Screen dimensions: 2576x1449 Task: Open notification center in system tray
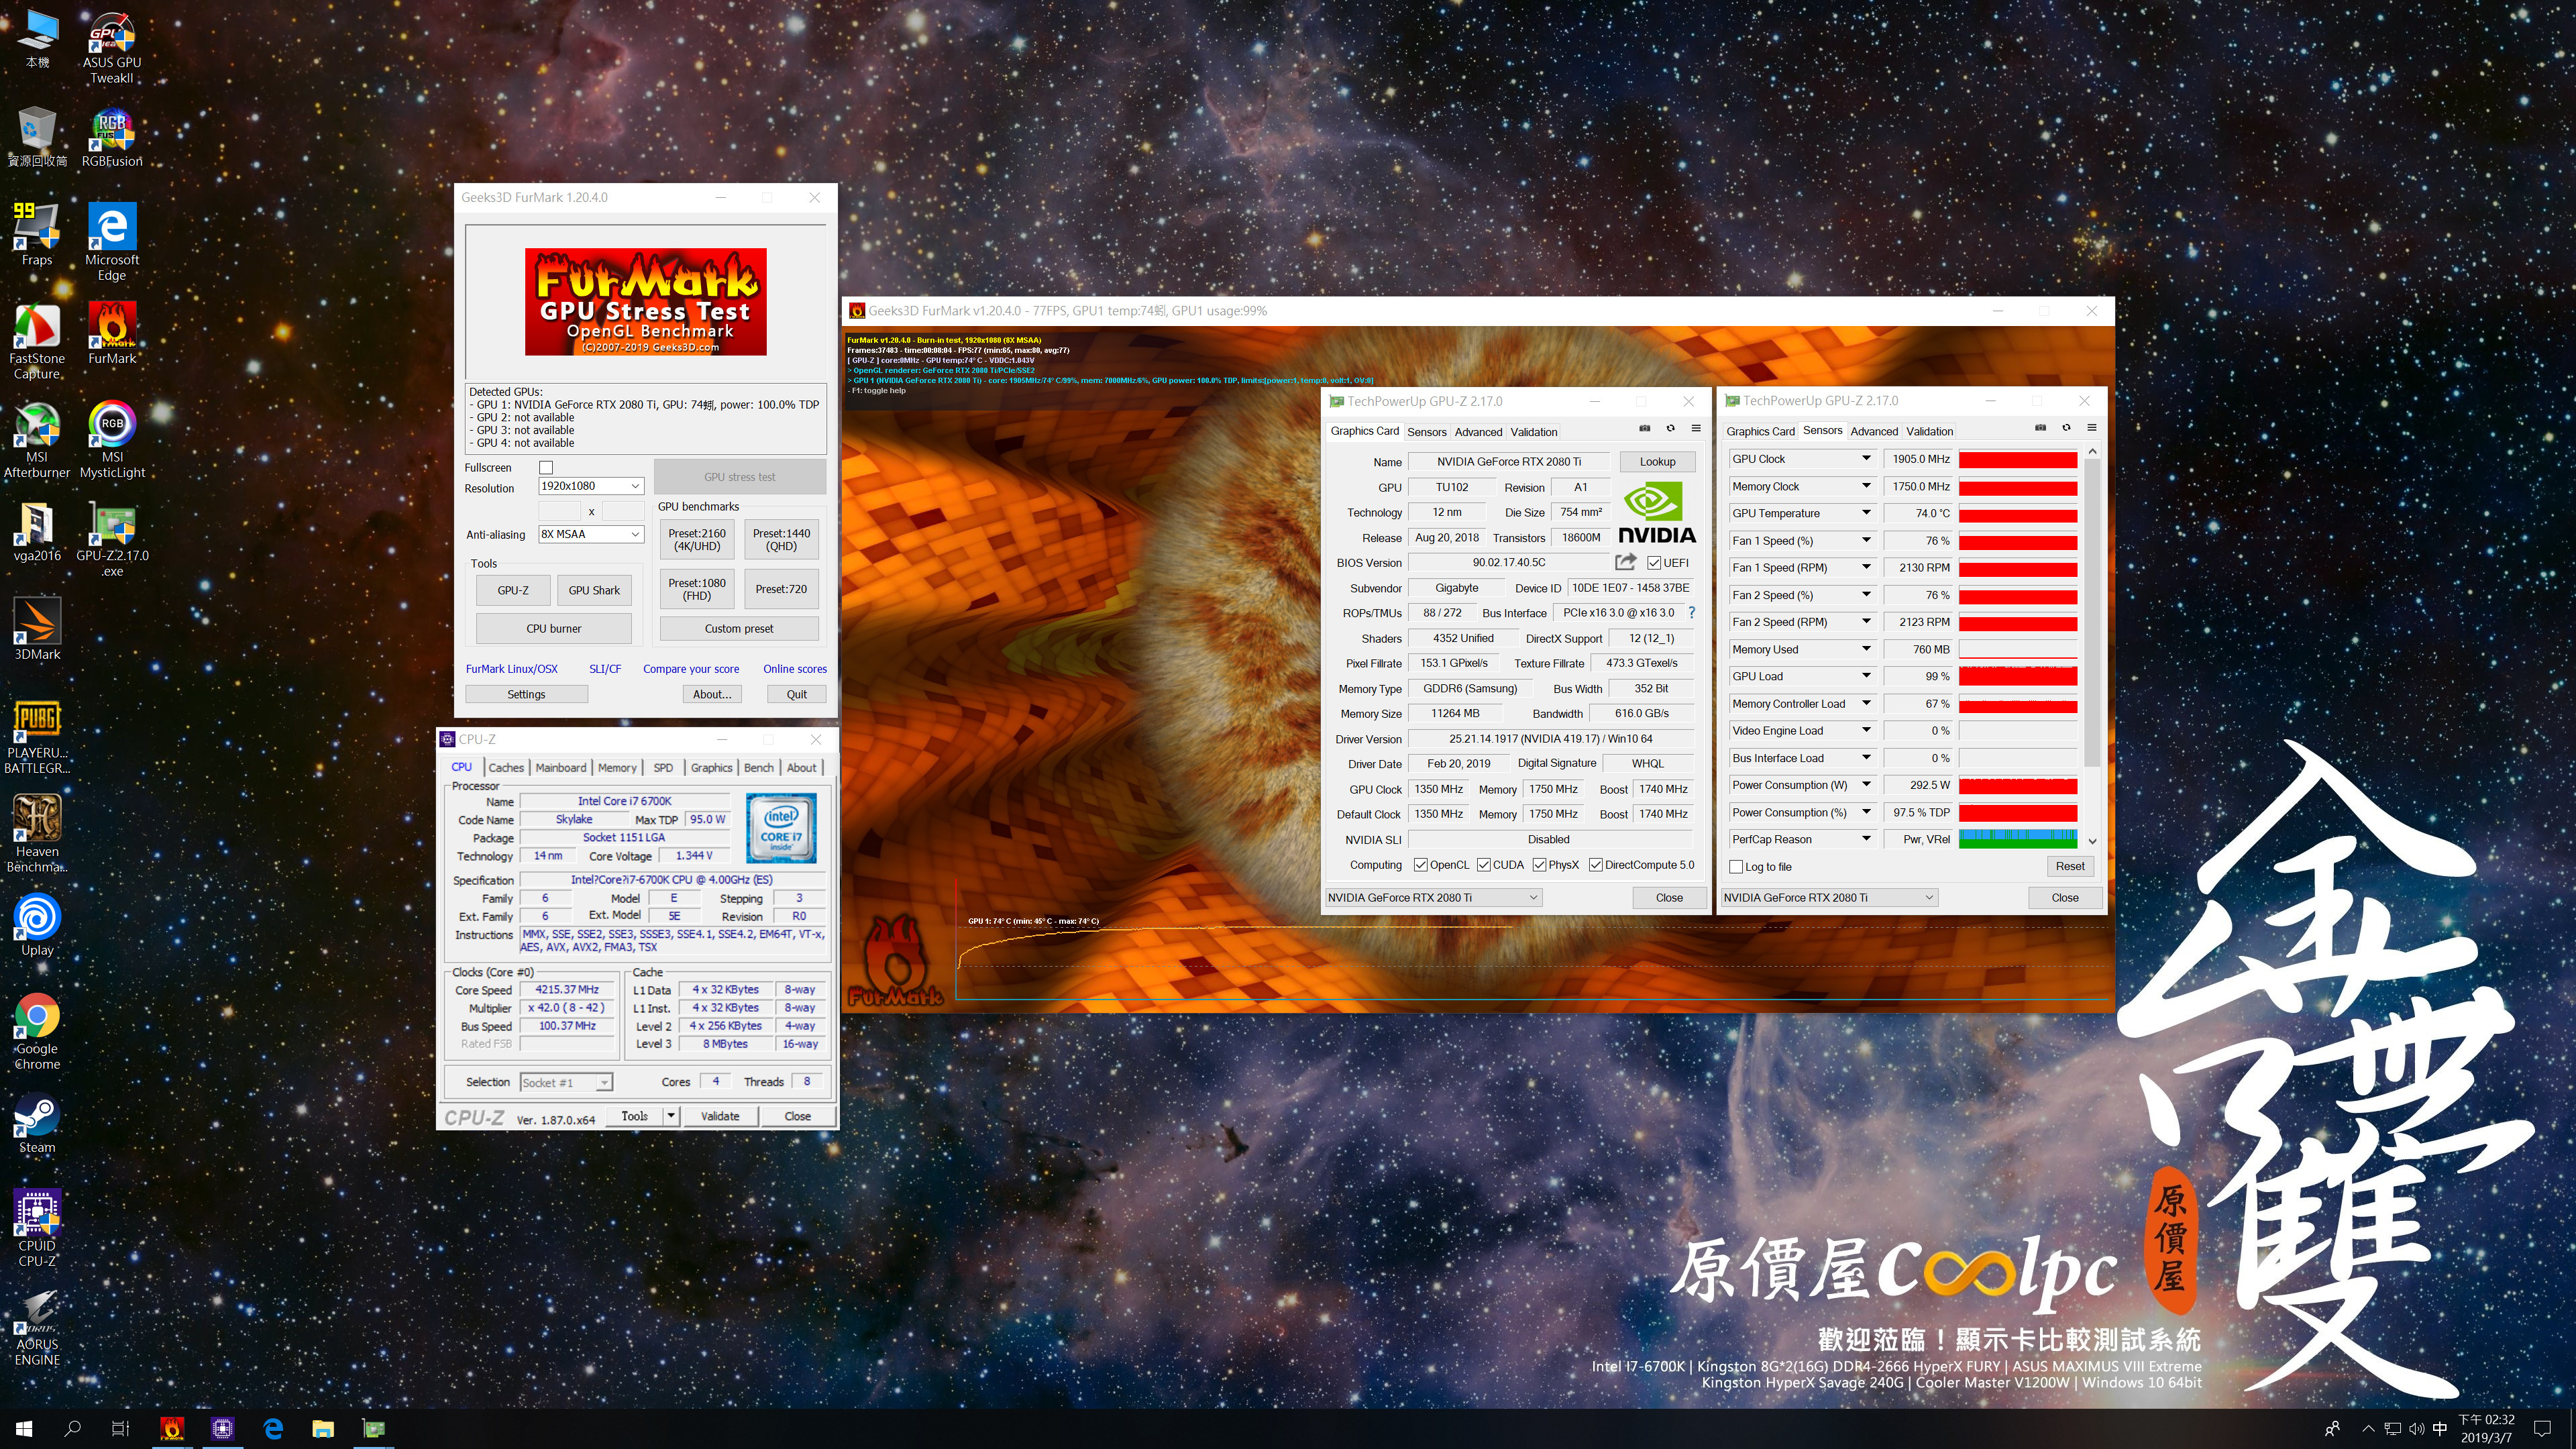[x=2542, y=1428]
